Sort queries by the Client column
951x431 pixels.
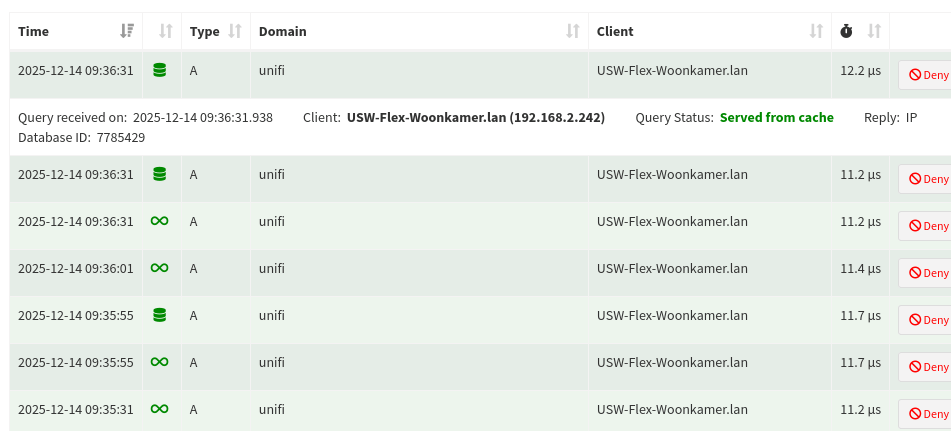[816, 31]
